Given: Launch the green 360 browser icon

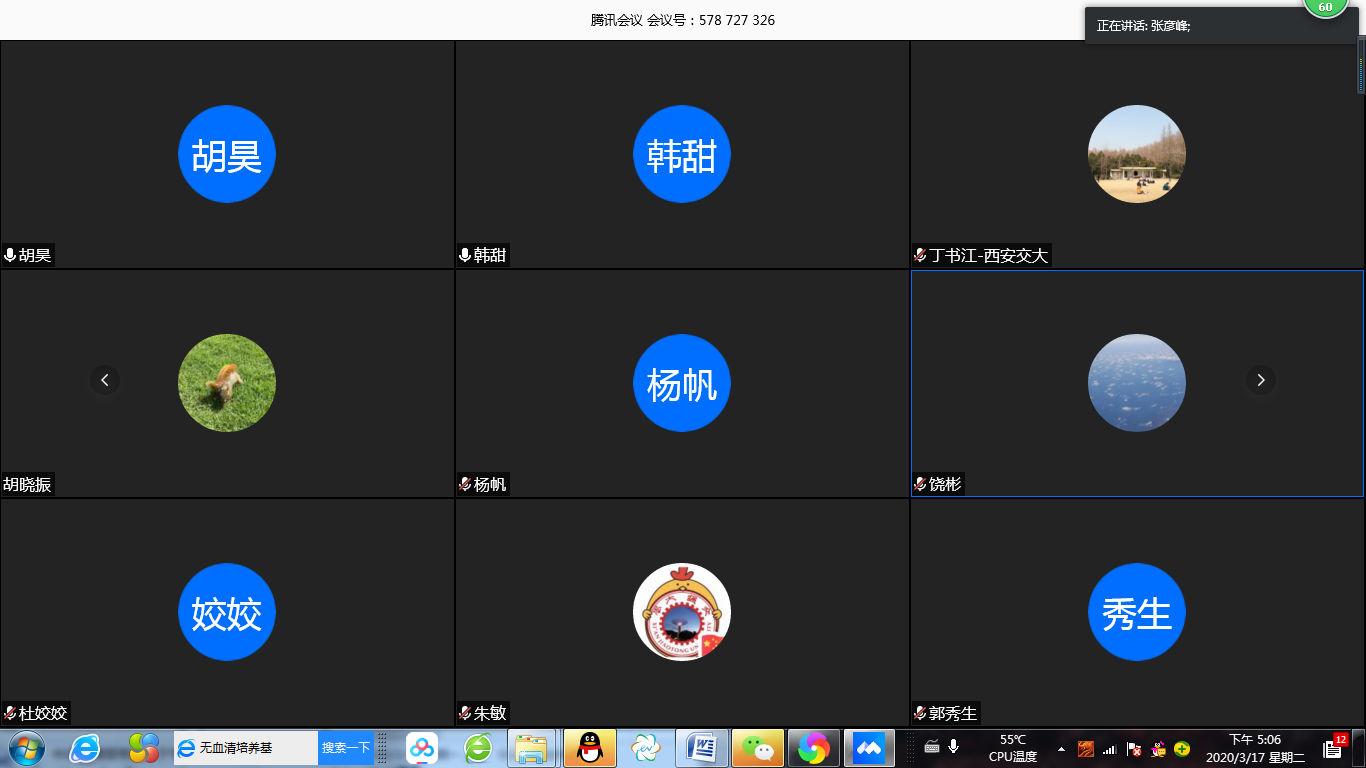Looking at the screenshot, I should point(478,748).
